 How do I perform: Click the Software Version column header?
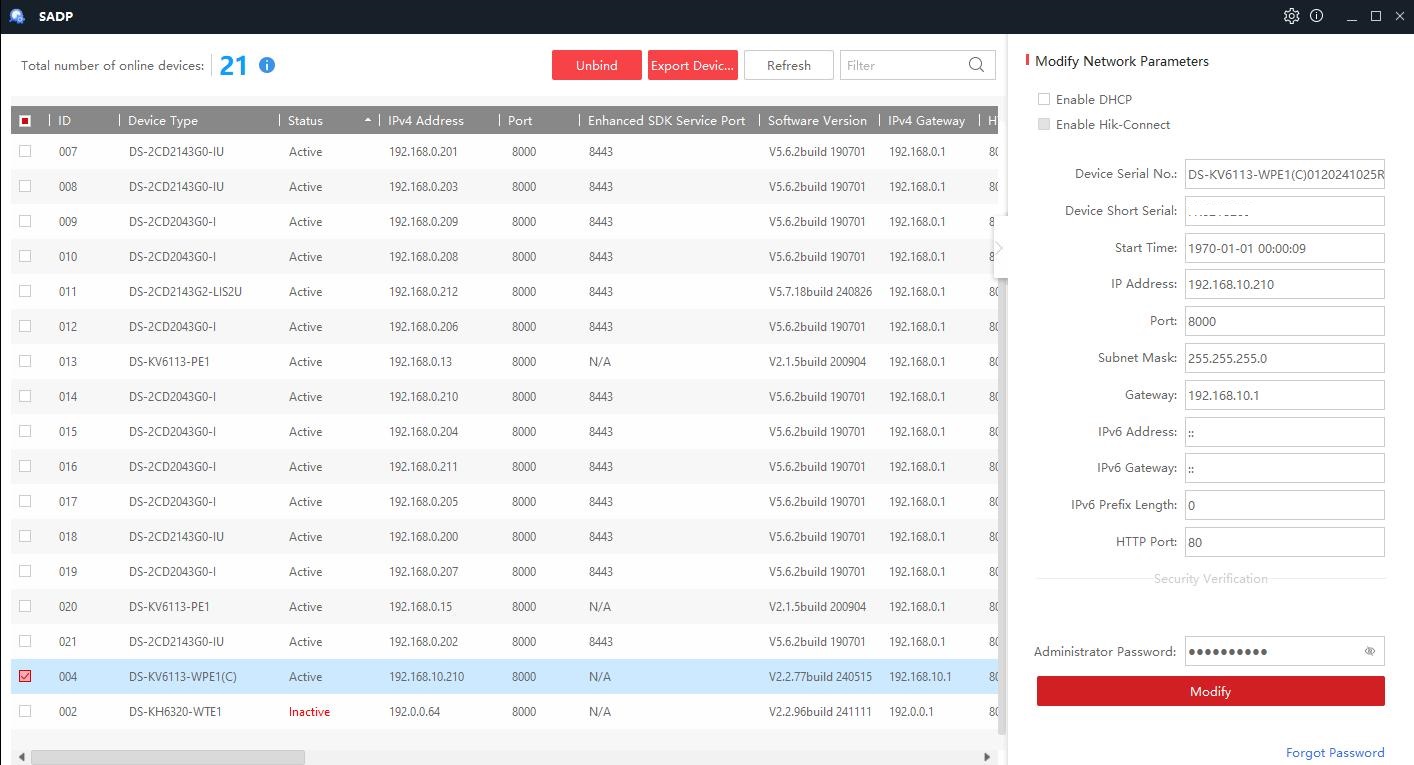(x=817, y=121)
